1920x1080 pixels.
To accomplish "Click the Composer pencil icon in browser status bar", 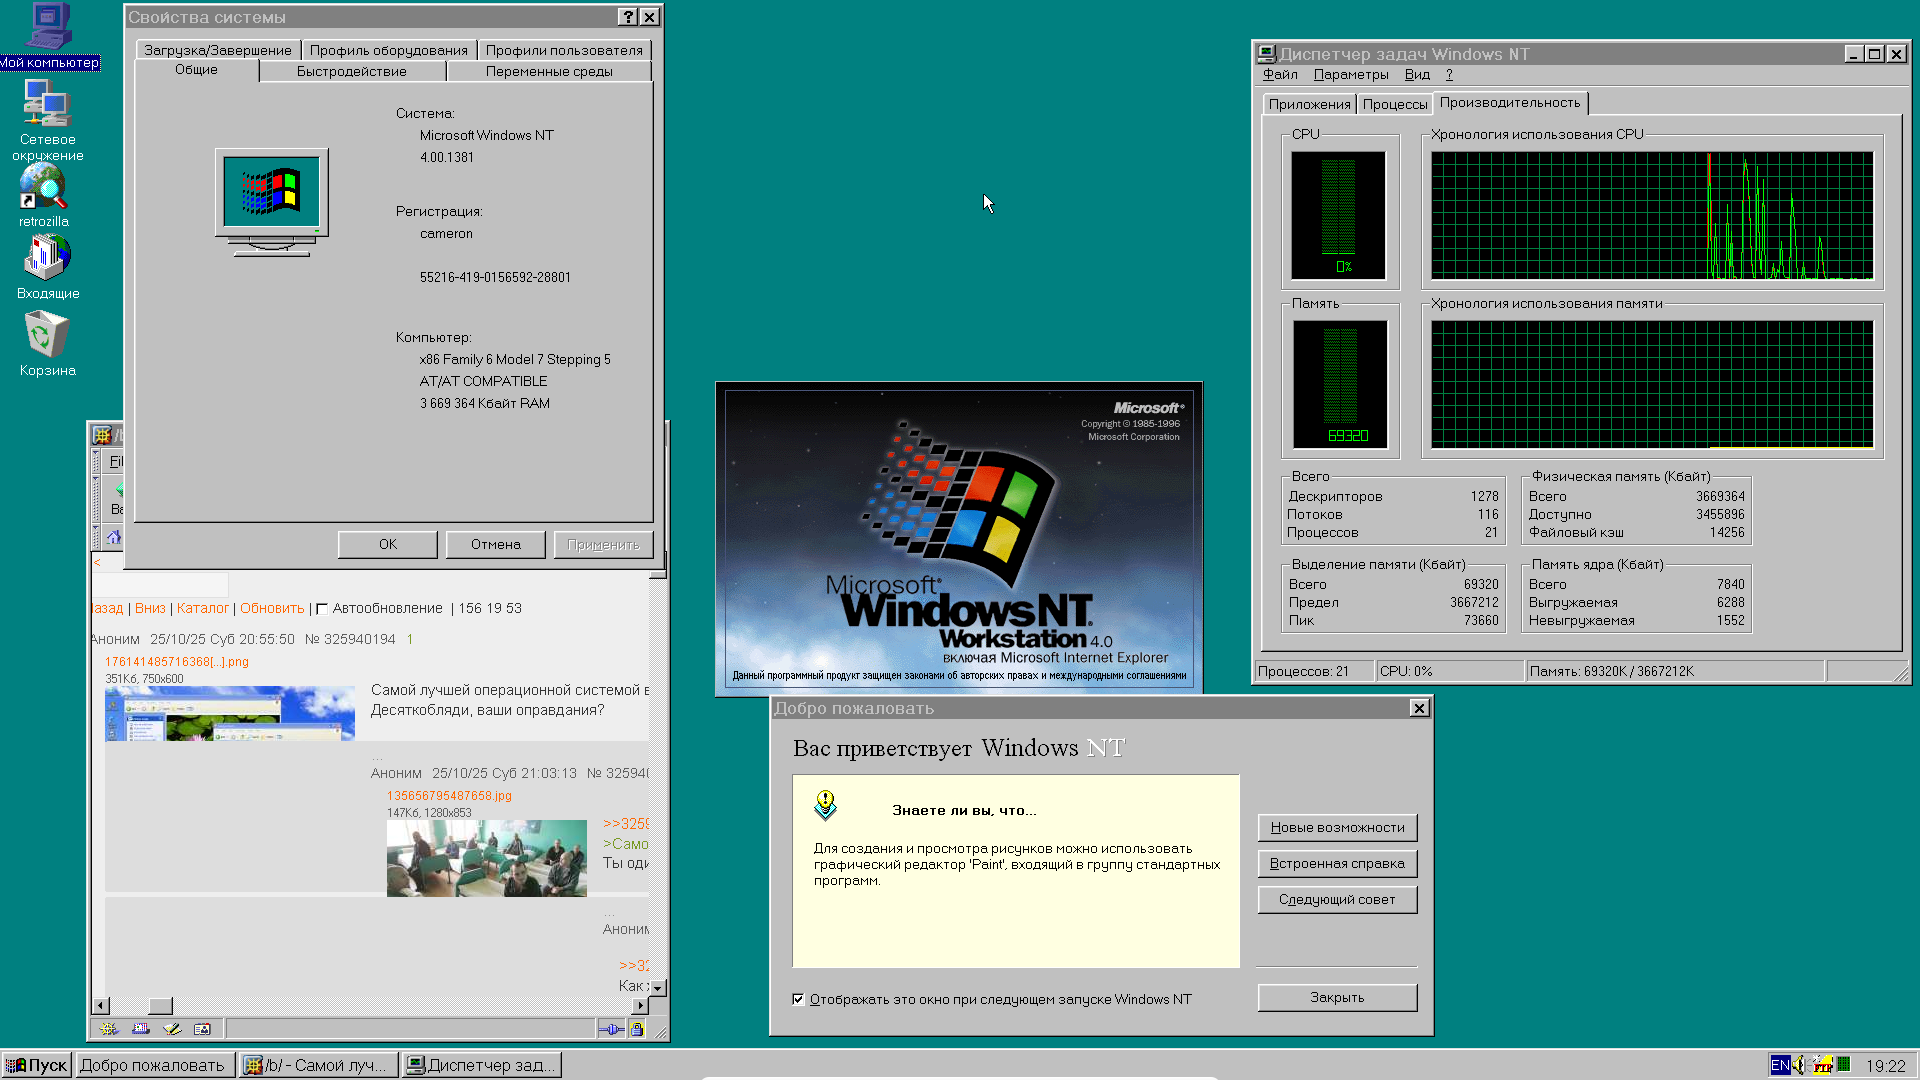I will click(172, 1029).
